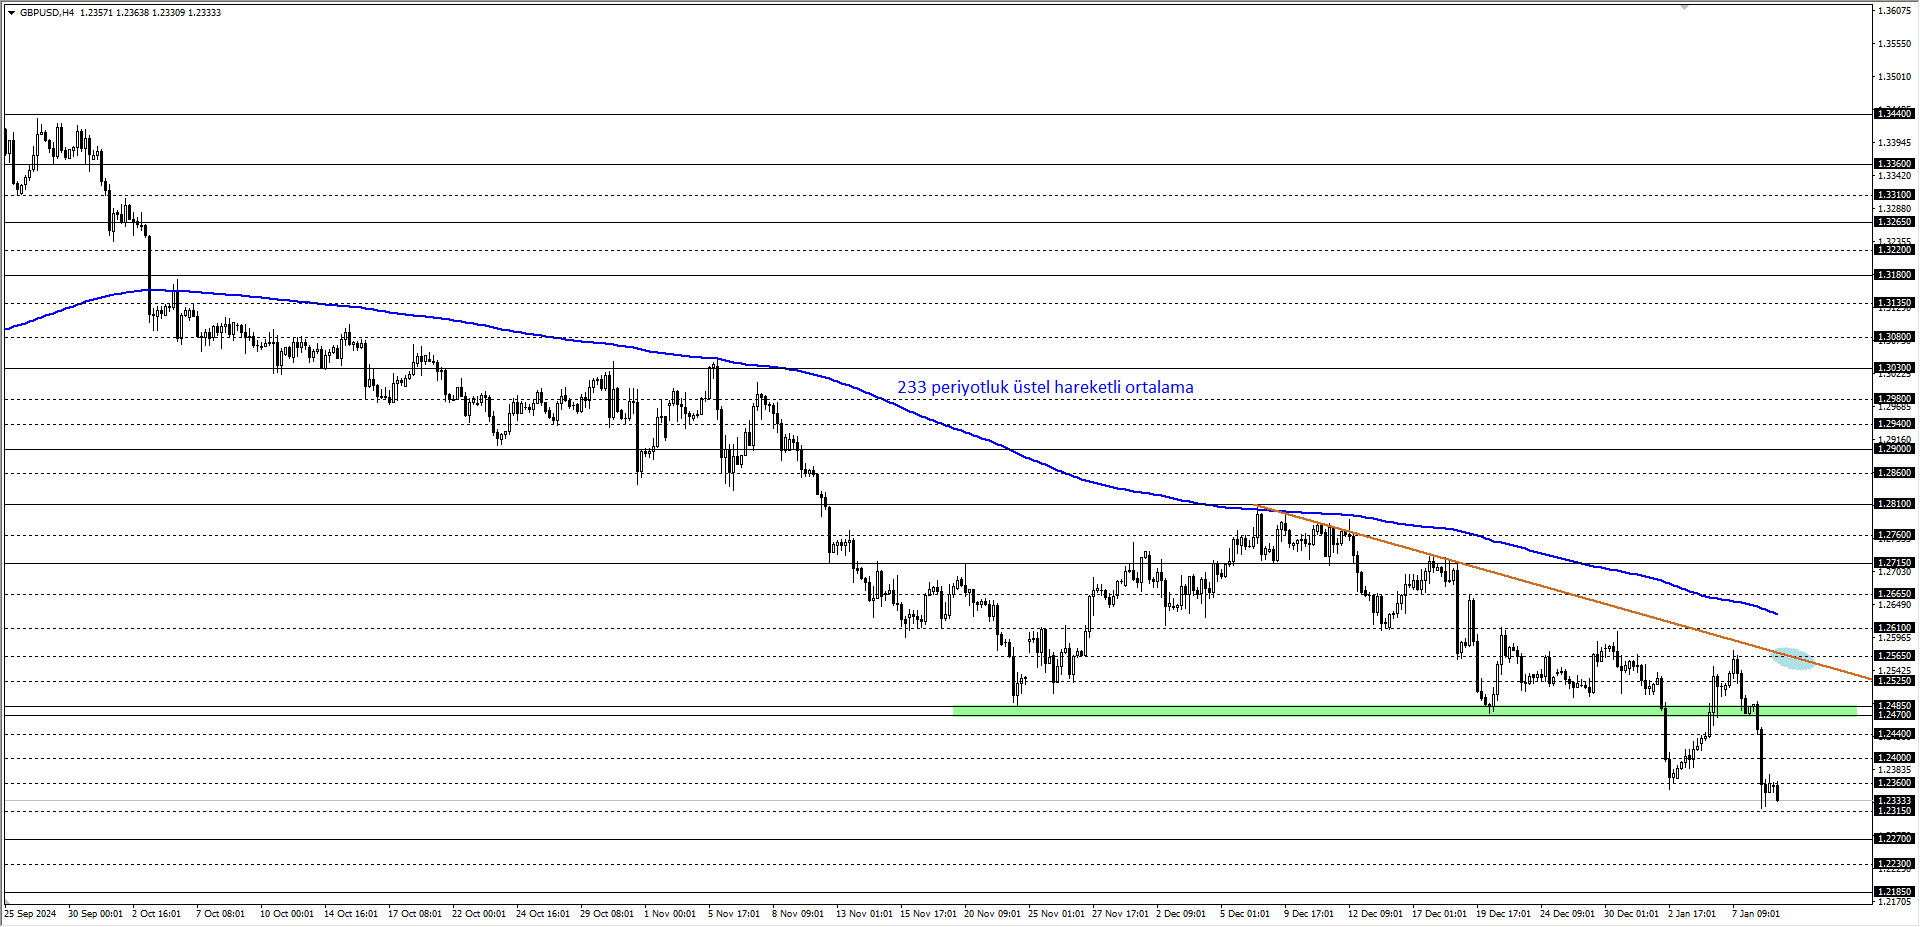This screenshot has width=1920, height=927.
Task: Click the 1.27600 price level label
Action: click(1894, 535)
